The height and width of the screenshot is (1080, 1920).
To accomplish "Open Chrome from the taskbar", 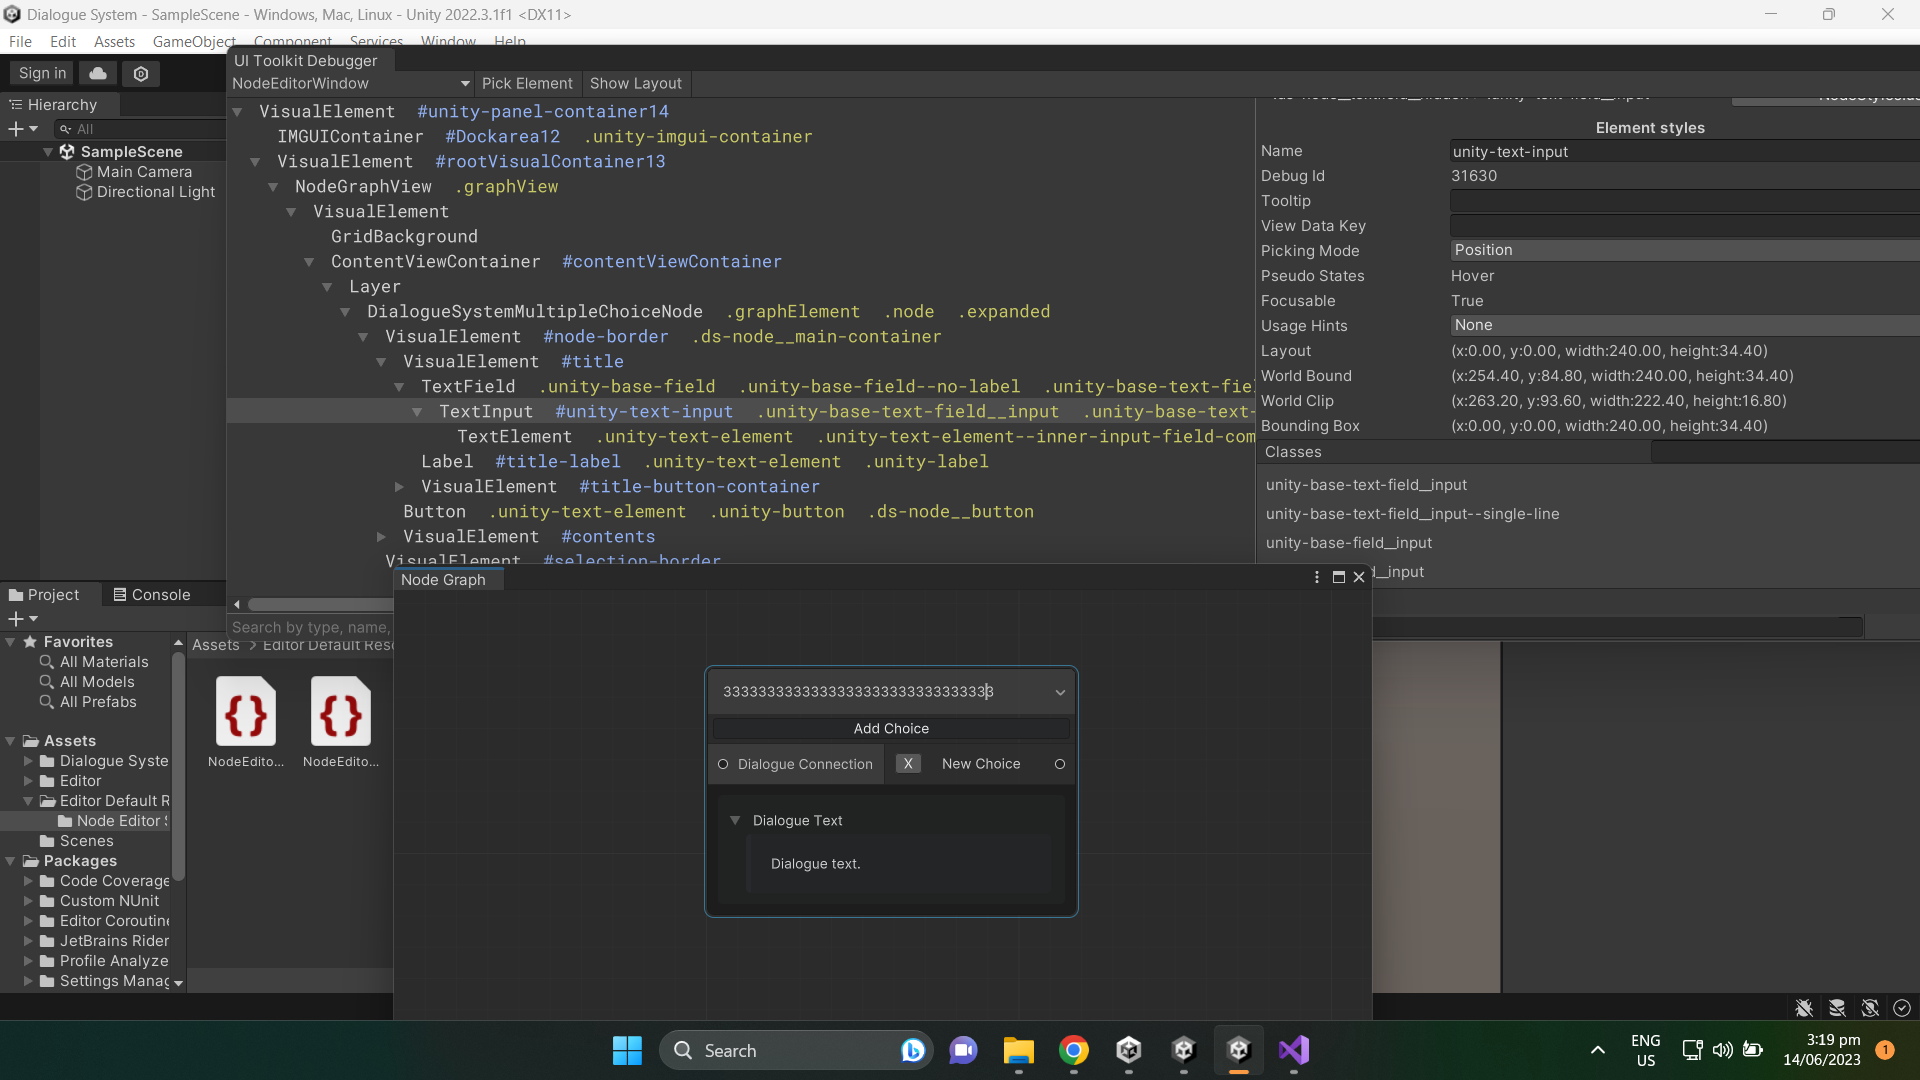I will click(1074, 1050).
